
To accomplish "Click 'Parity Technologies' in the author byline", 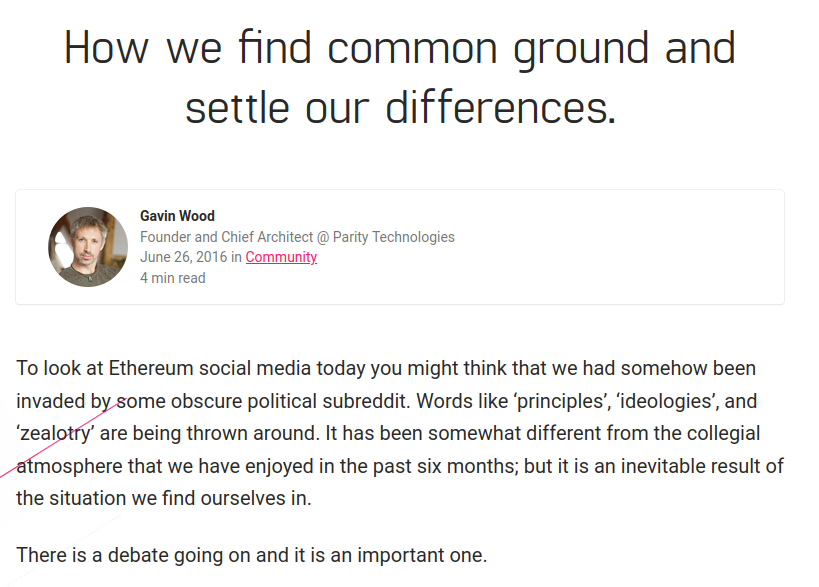I will coord(393,237).
